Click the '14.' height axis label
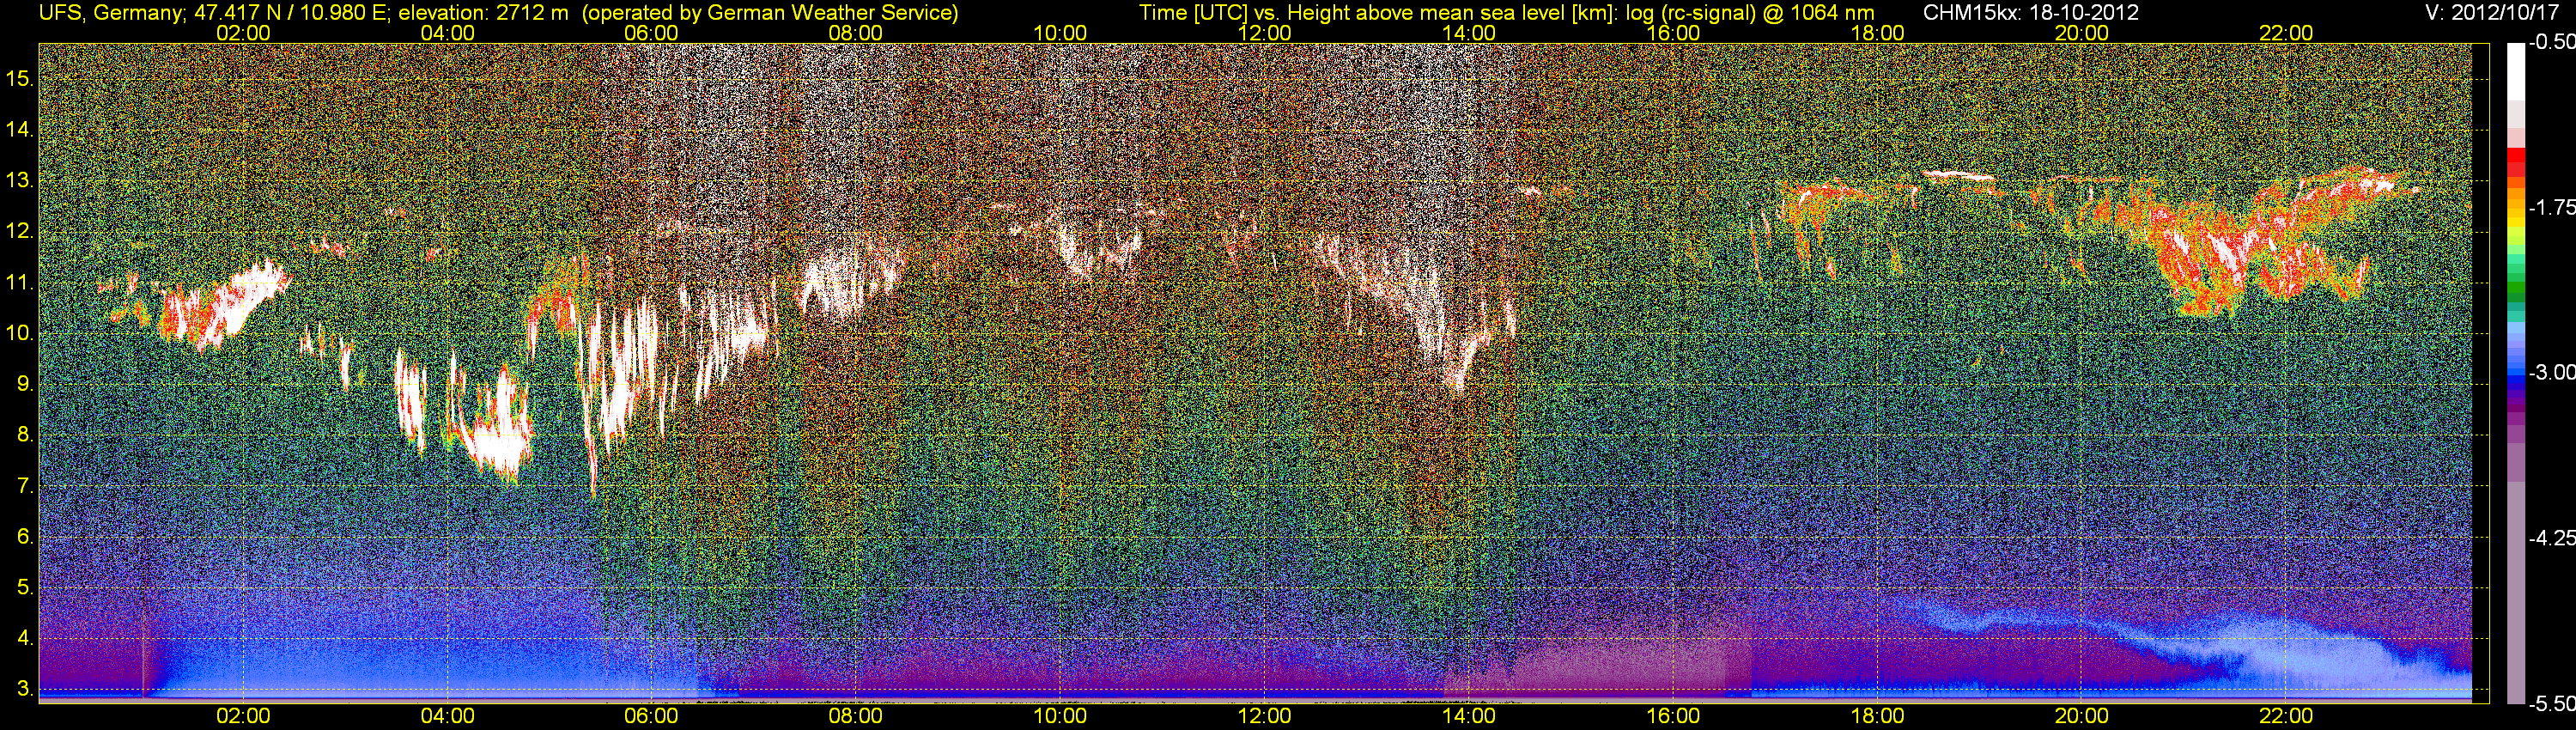2576x730 pixels. point(19,130)
